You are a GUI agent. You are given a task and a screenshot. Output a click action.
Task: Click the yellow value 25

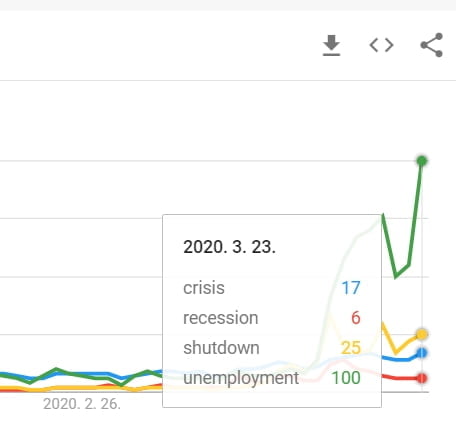pyautogui.click(x=351, y=348)
